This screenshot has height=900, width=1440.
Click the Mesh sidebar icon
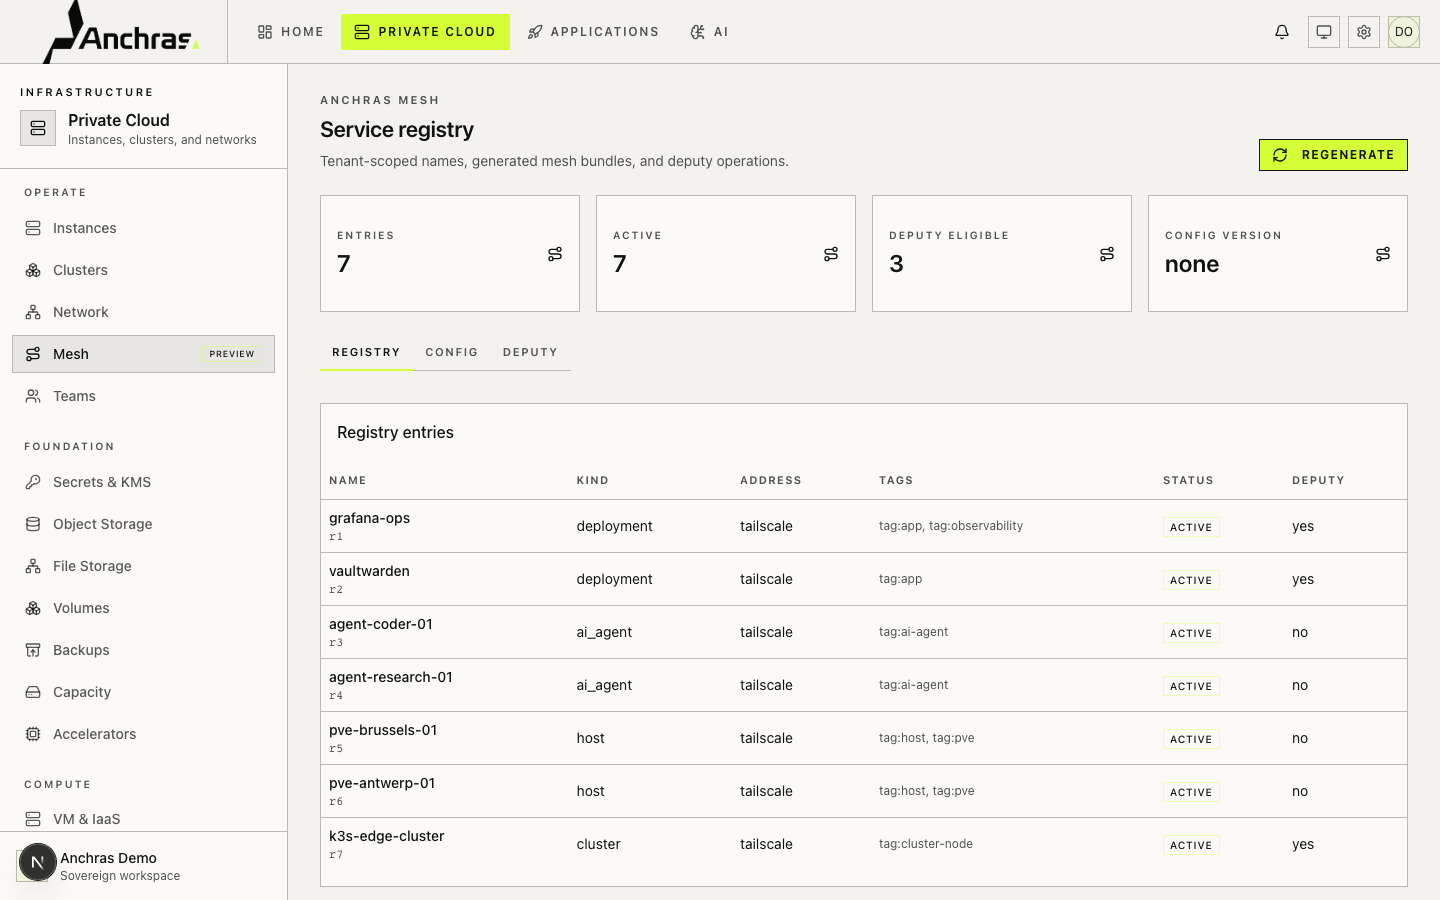33,354
